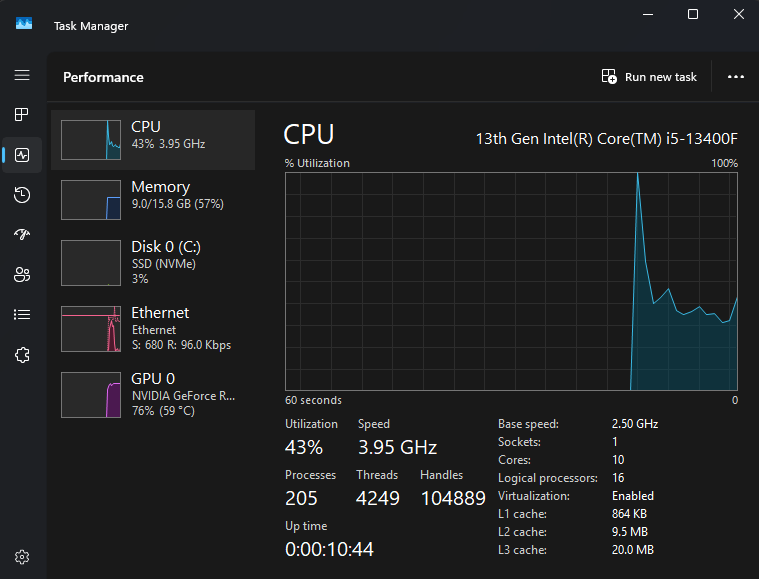Select the GPU 0 performance entry
Viewport: 759px width, 579px height.
point(153,394)
